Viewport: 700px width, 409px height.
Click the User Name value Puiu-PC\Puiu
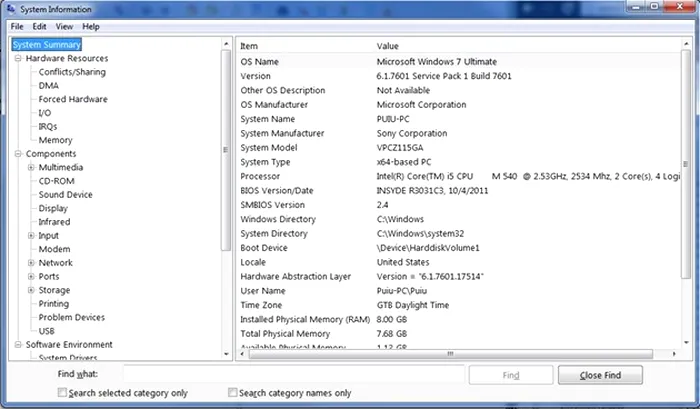click(402, 291)
